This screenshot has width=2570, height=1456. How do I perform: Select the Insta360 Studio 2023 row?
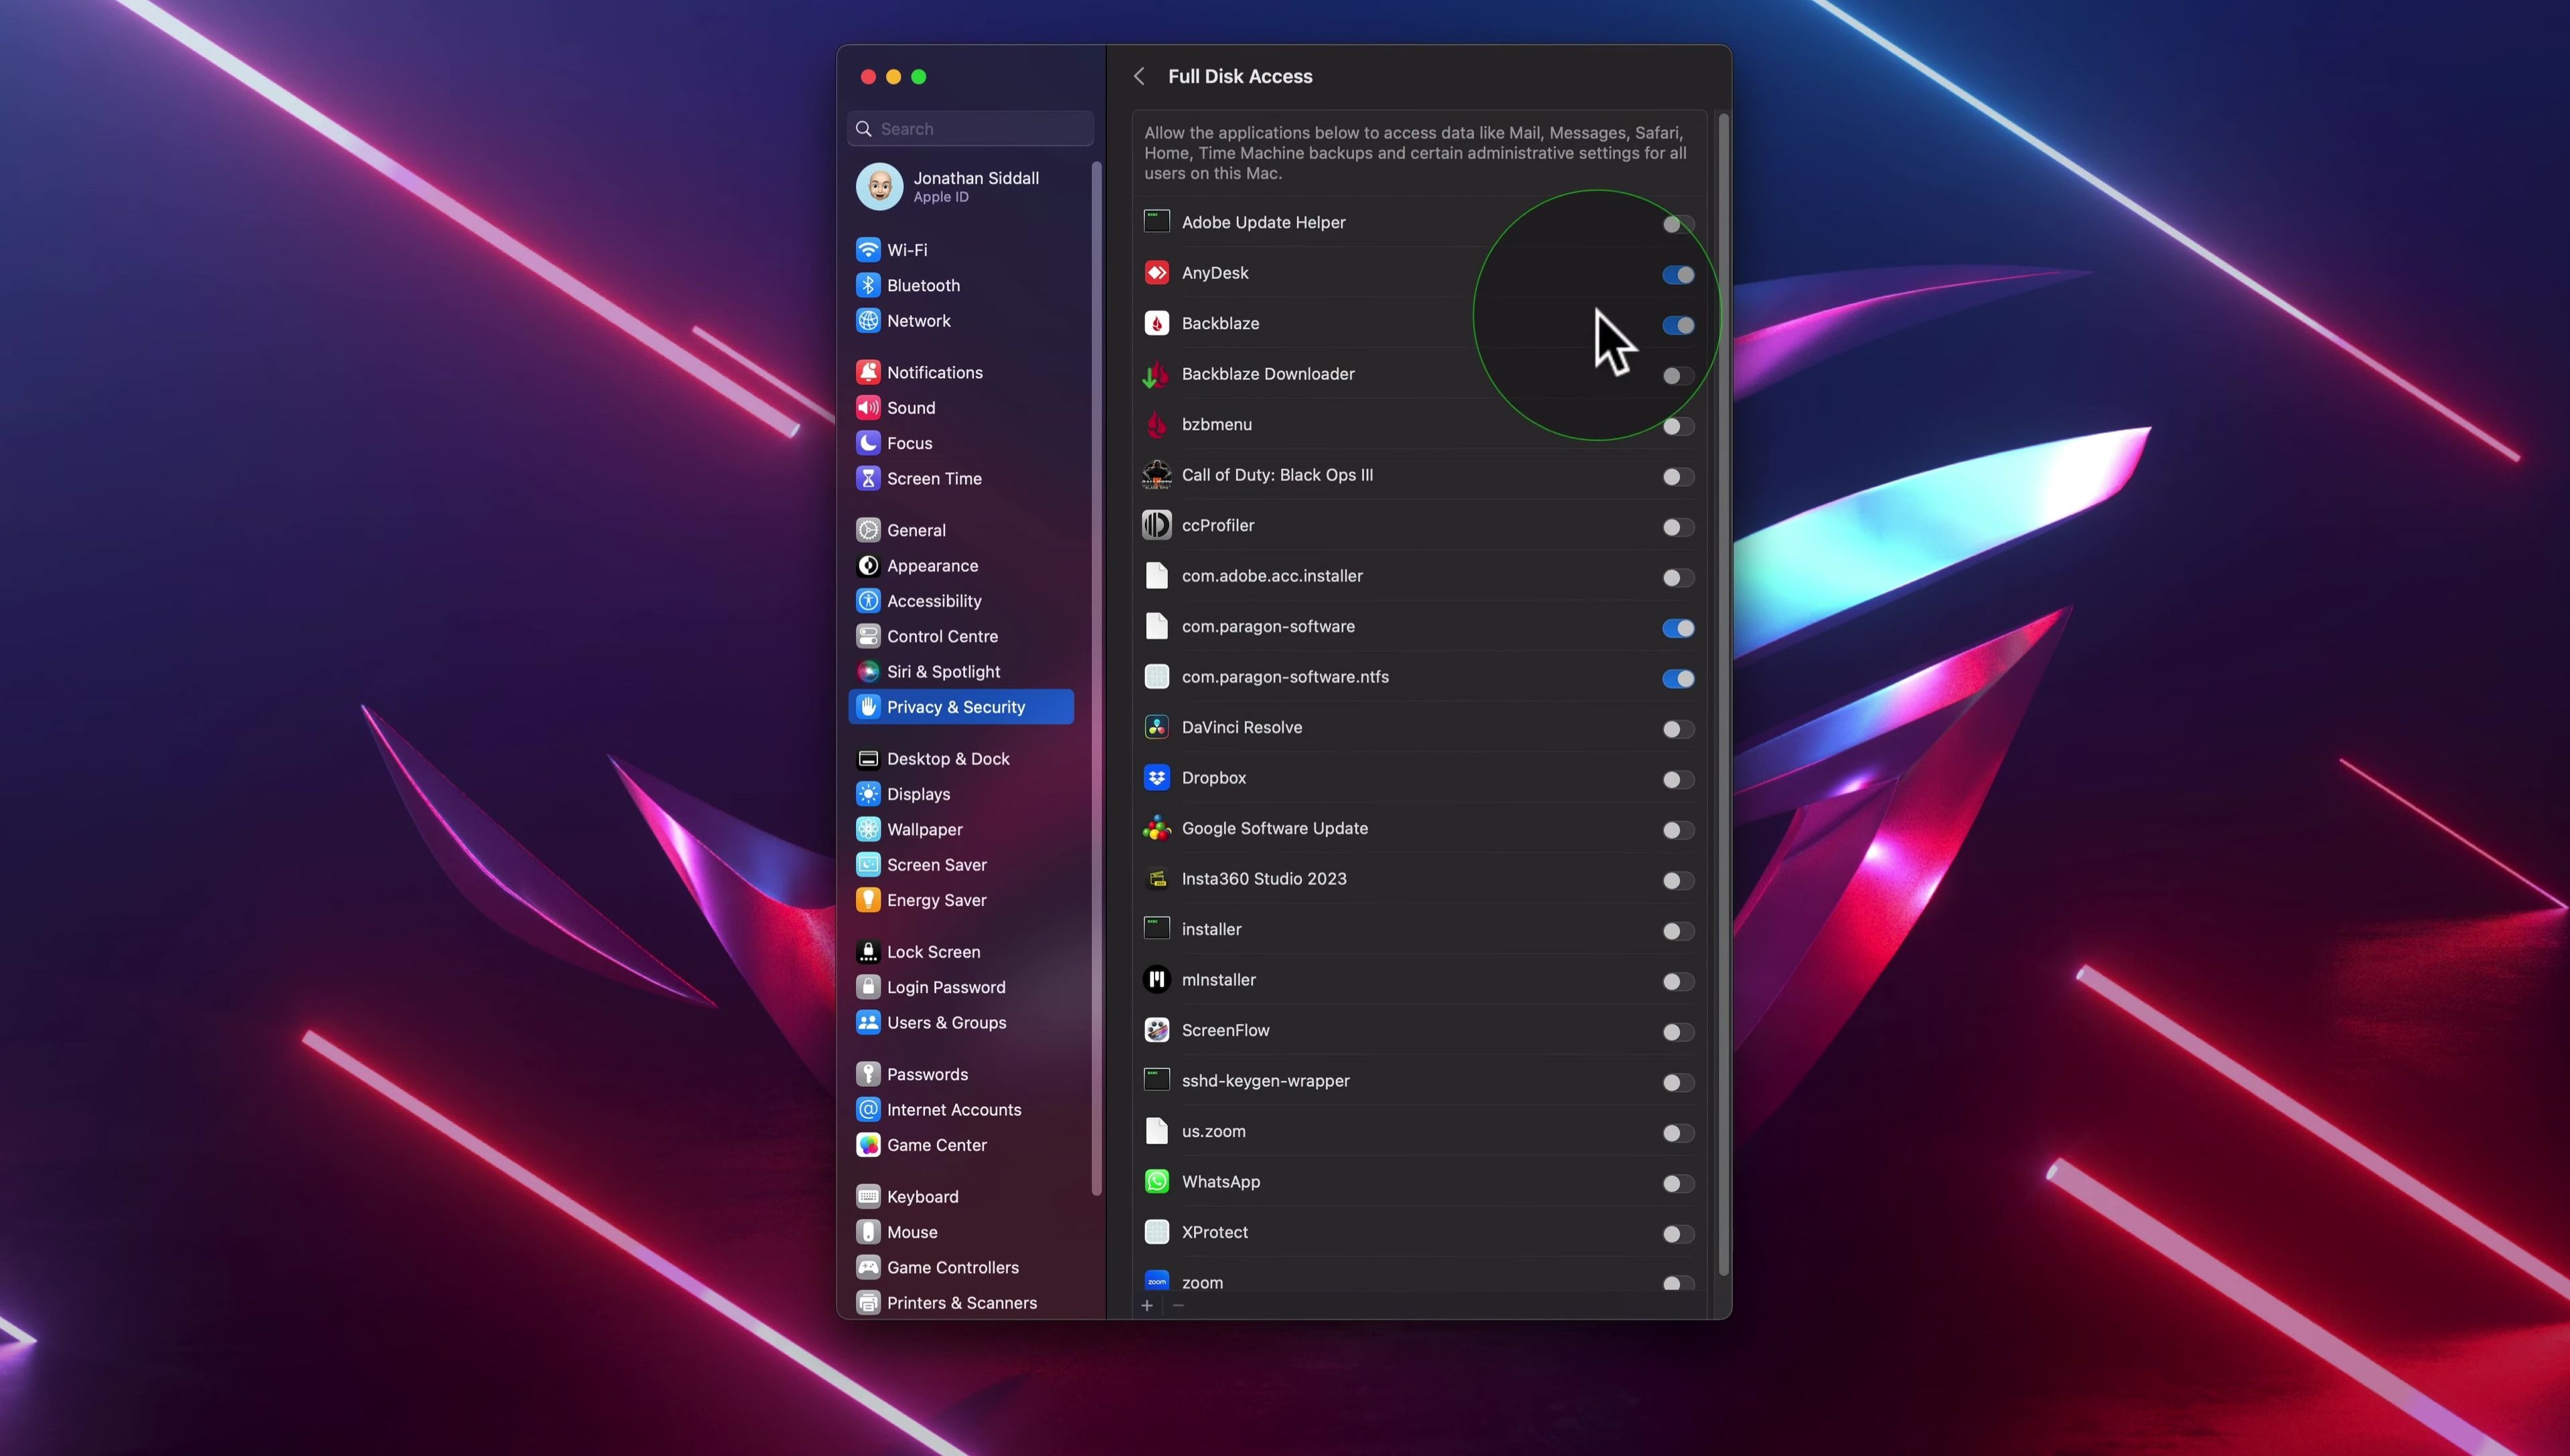click(1420, 879)
